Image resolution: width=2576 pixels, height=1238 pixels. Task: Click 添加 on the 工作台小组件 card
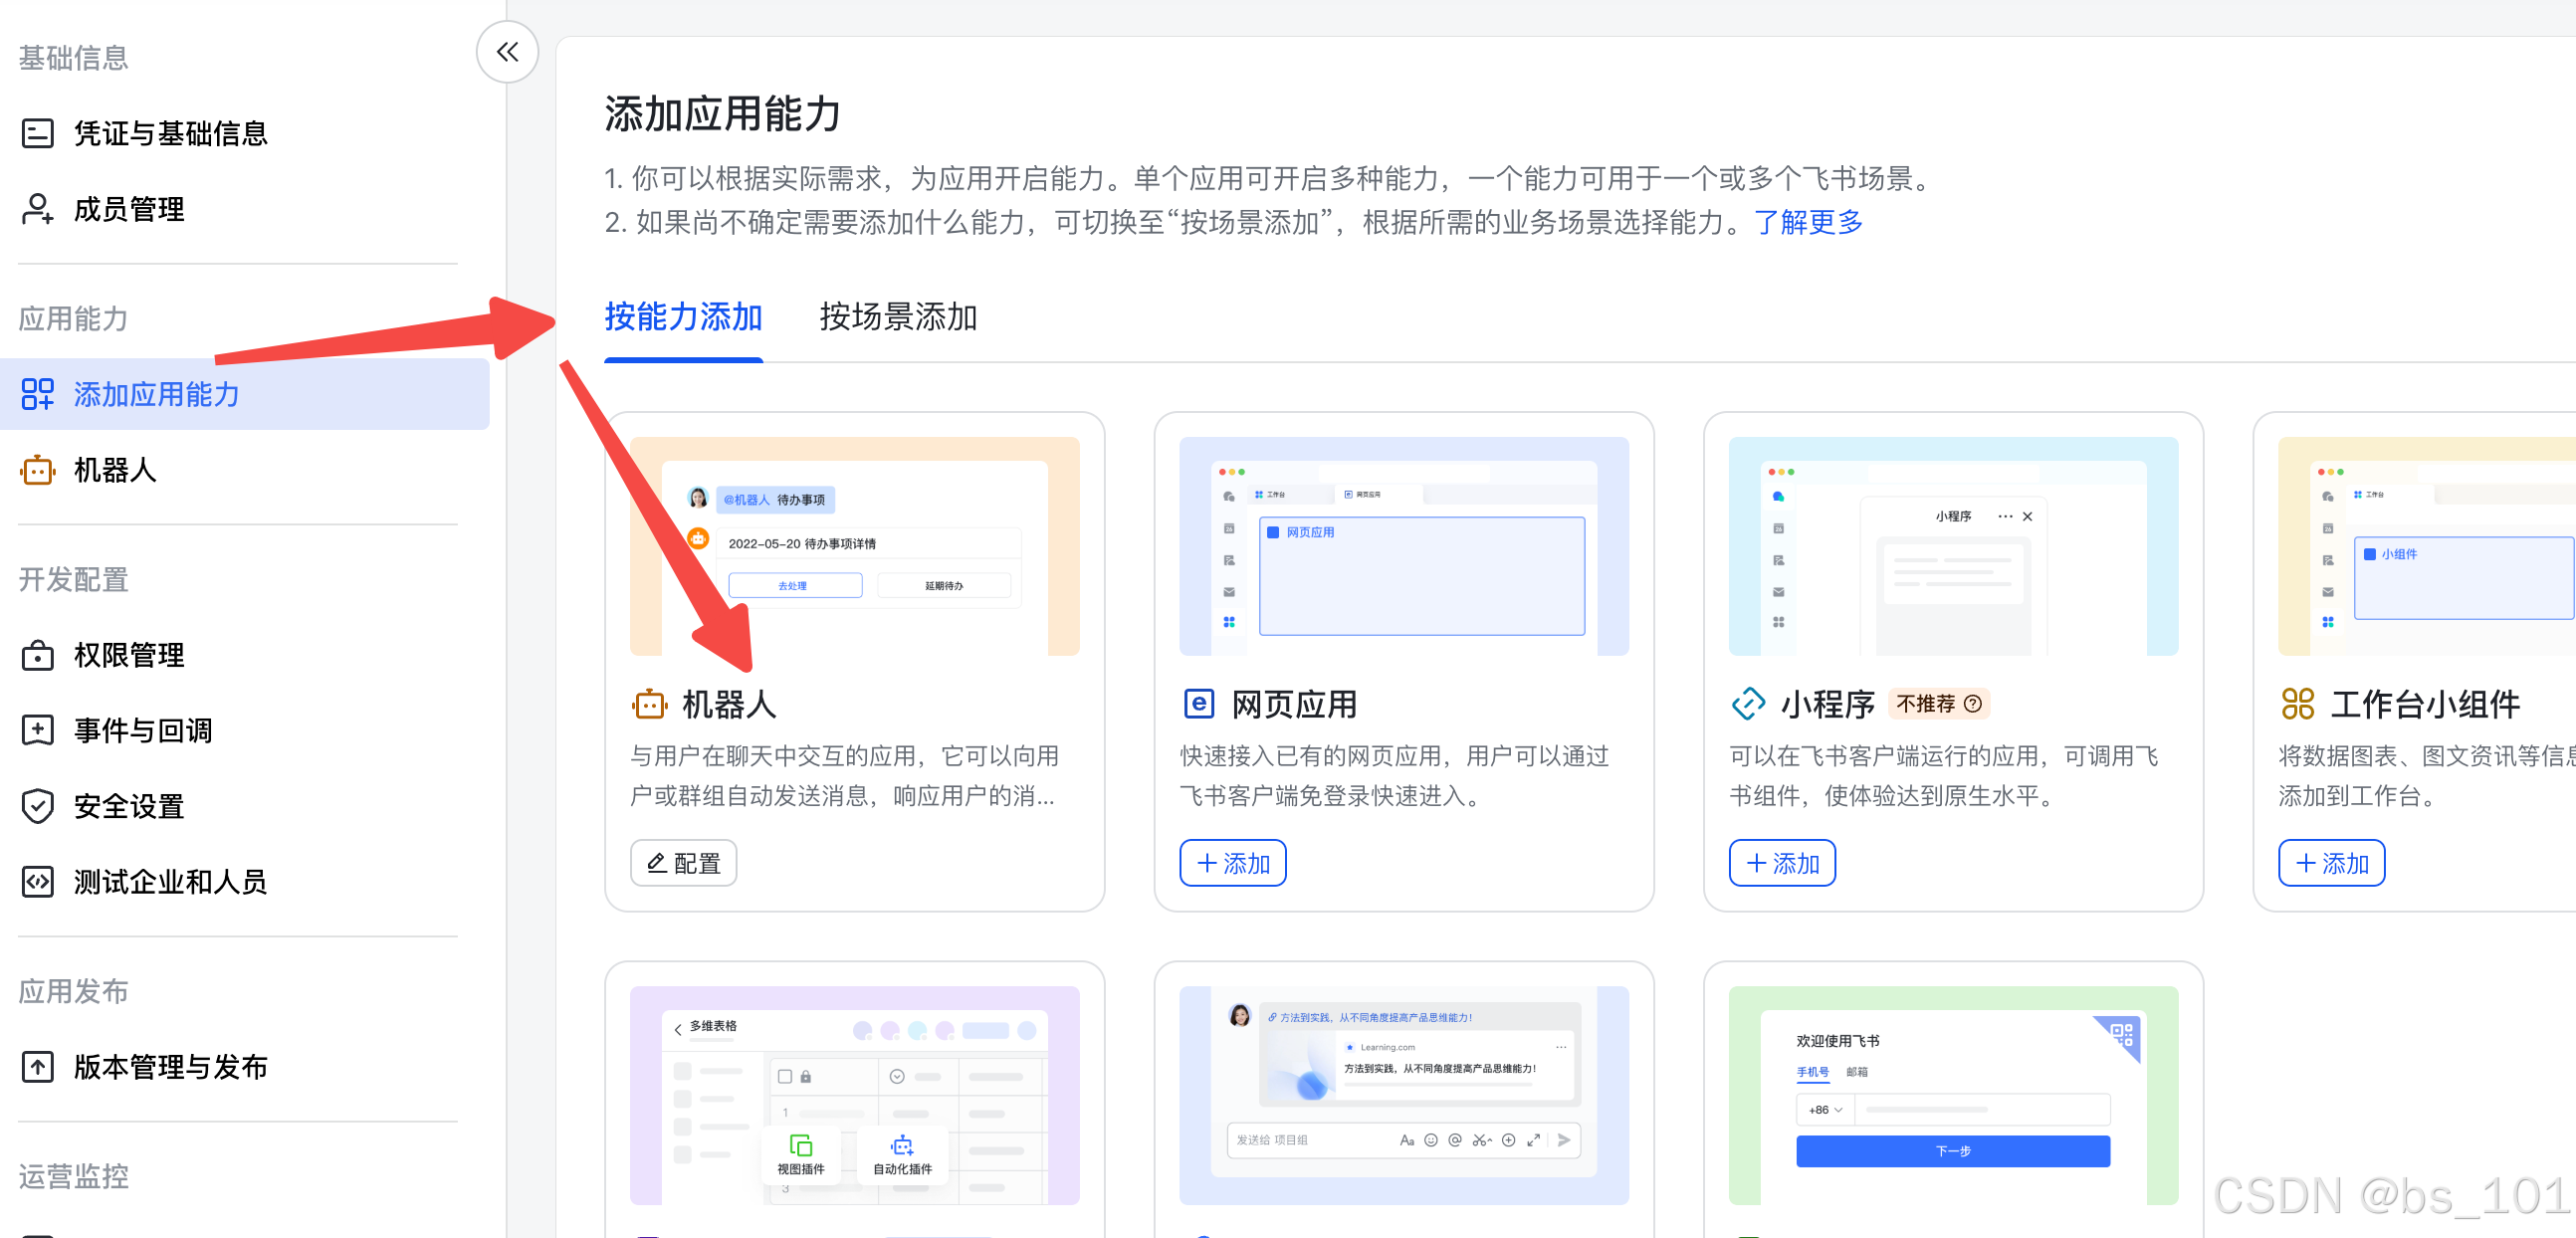pyautogui.click(x=2332, y=863)
